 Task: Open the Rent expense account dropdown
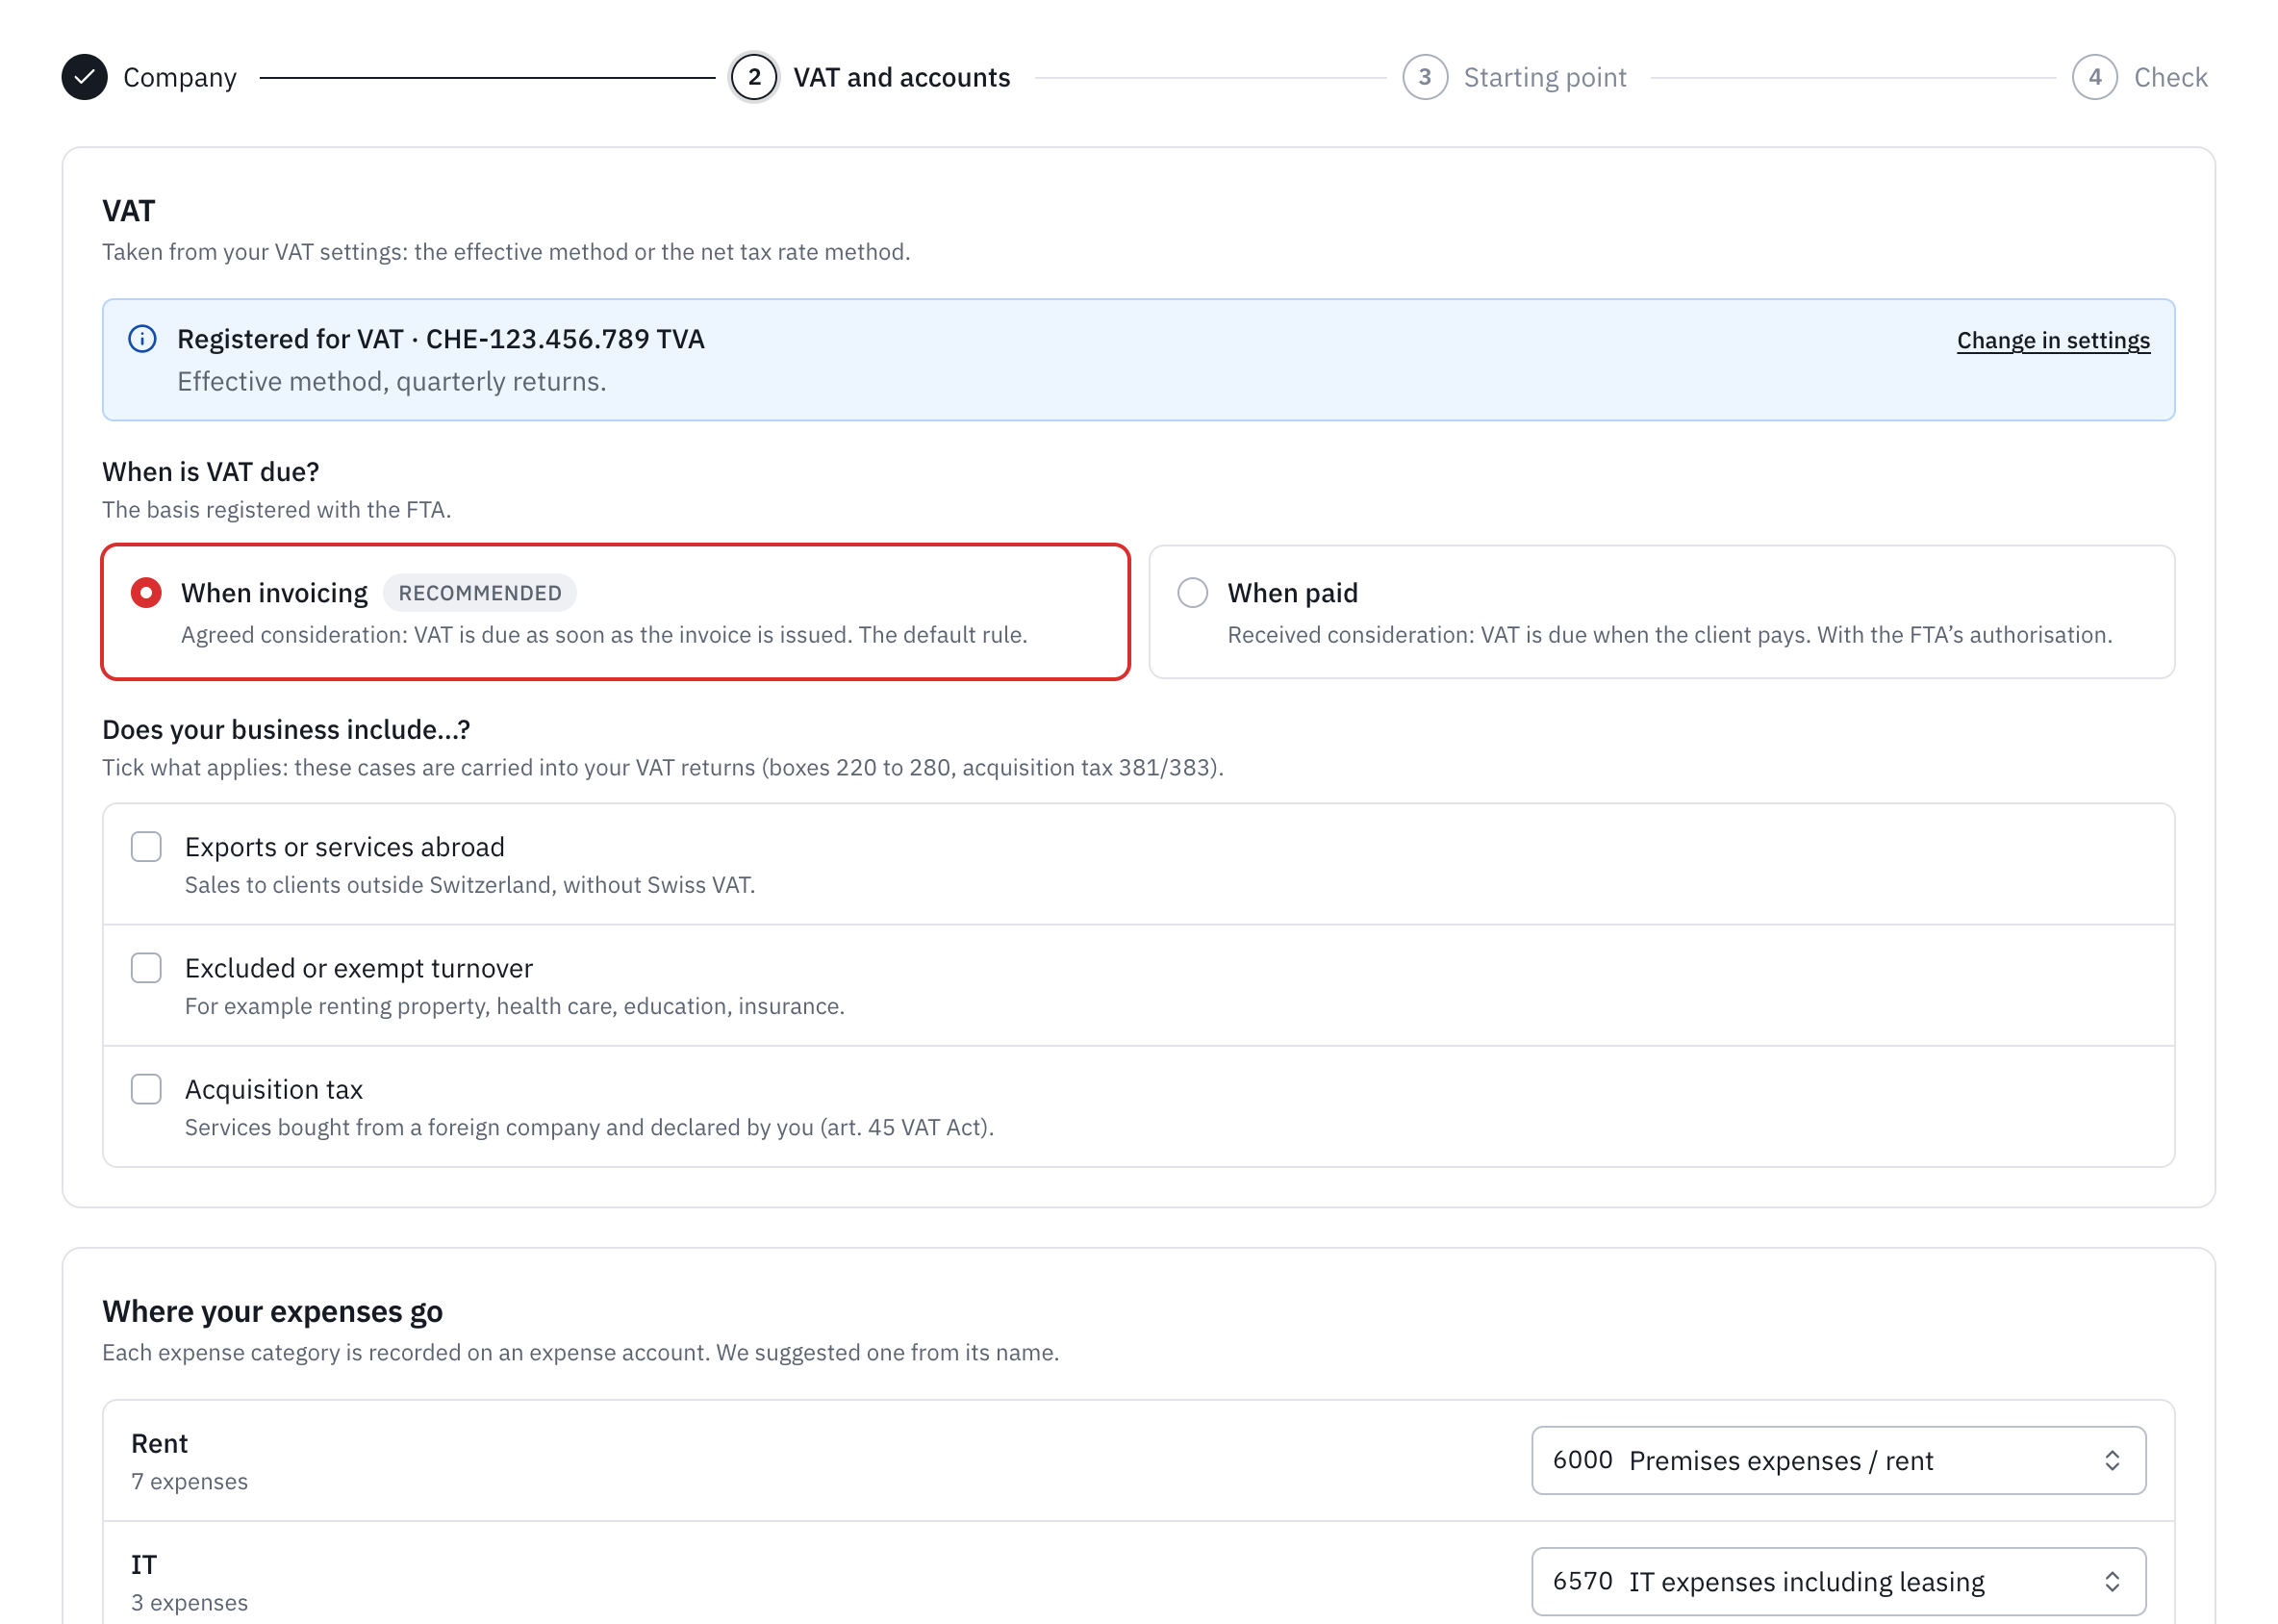pyautogui.click(x=1838, y=1460)
